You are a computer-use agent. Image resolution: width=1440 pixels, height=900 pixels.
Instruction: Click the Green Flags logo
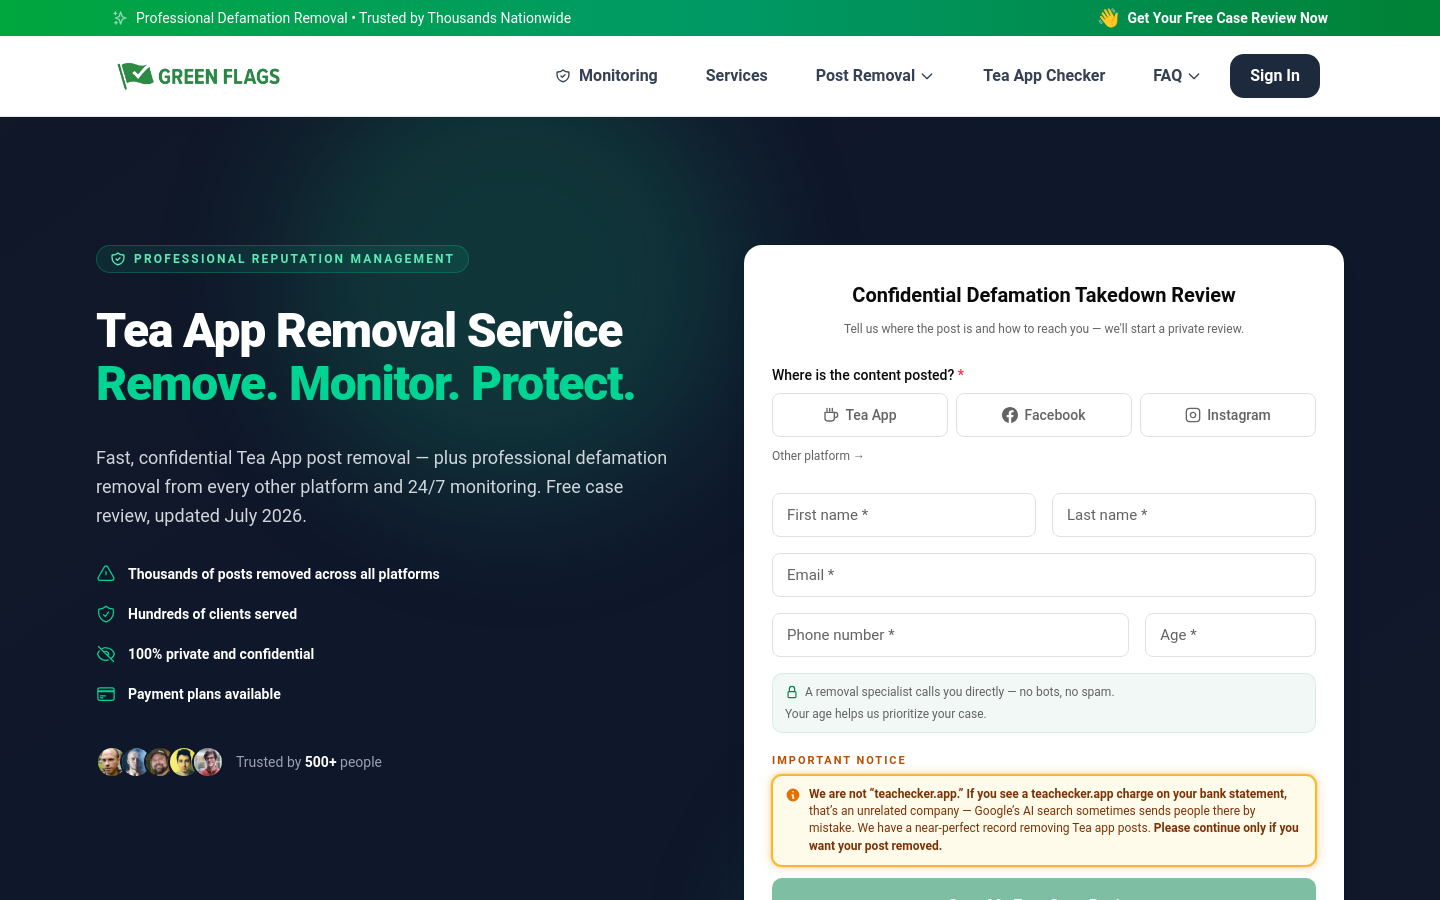(x=199, y=76)
